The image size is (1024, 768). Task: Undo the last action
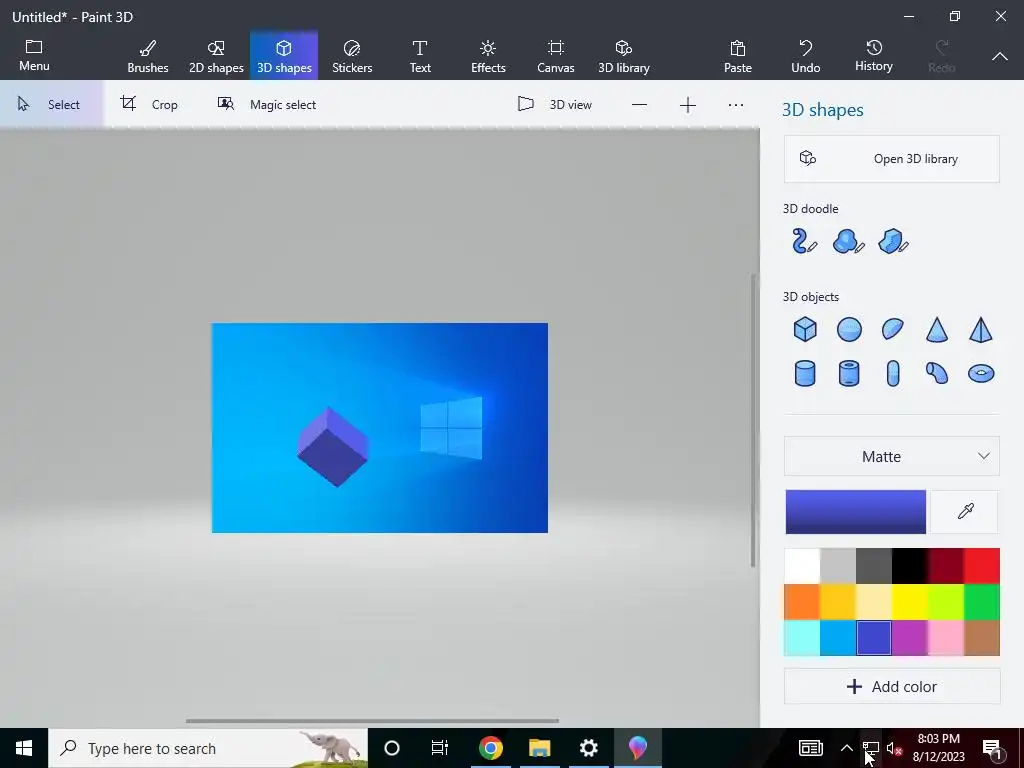pos(806,56)
